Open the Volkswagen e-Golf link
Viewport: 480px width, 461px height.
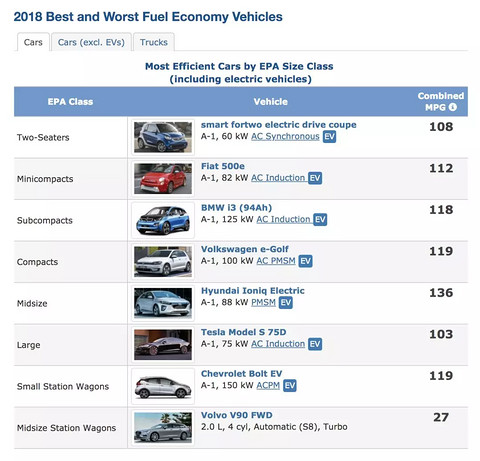tap(245, 249)
